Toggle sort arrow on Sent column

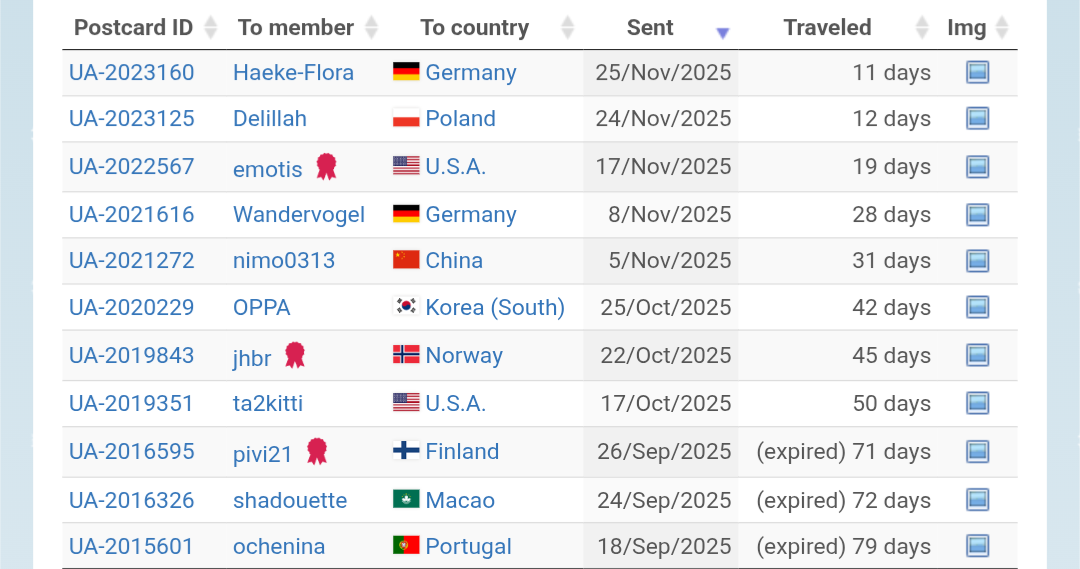tap(722, 32)
